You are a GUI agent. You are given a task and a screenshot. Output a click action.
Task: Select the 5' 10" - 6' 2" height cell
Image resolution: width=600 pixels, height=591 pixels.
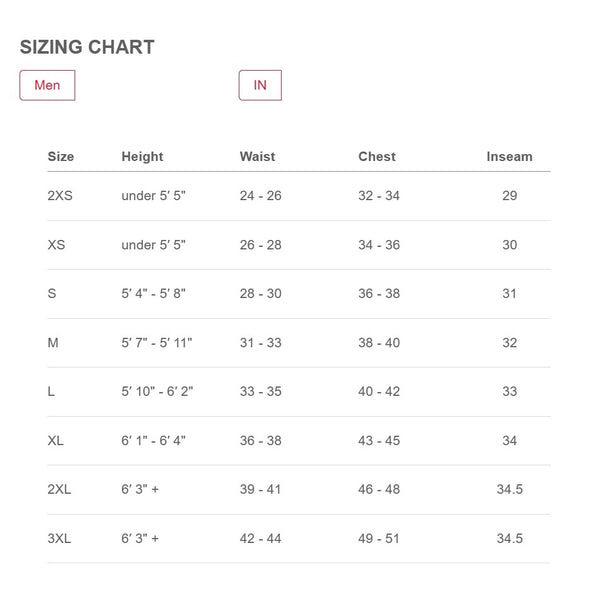click(155, 392)
